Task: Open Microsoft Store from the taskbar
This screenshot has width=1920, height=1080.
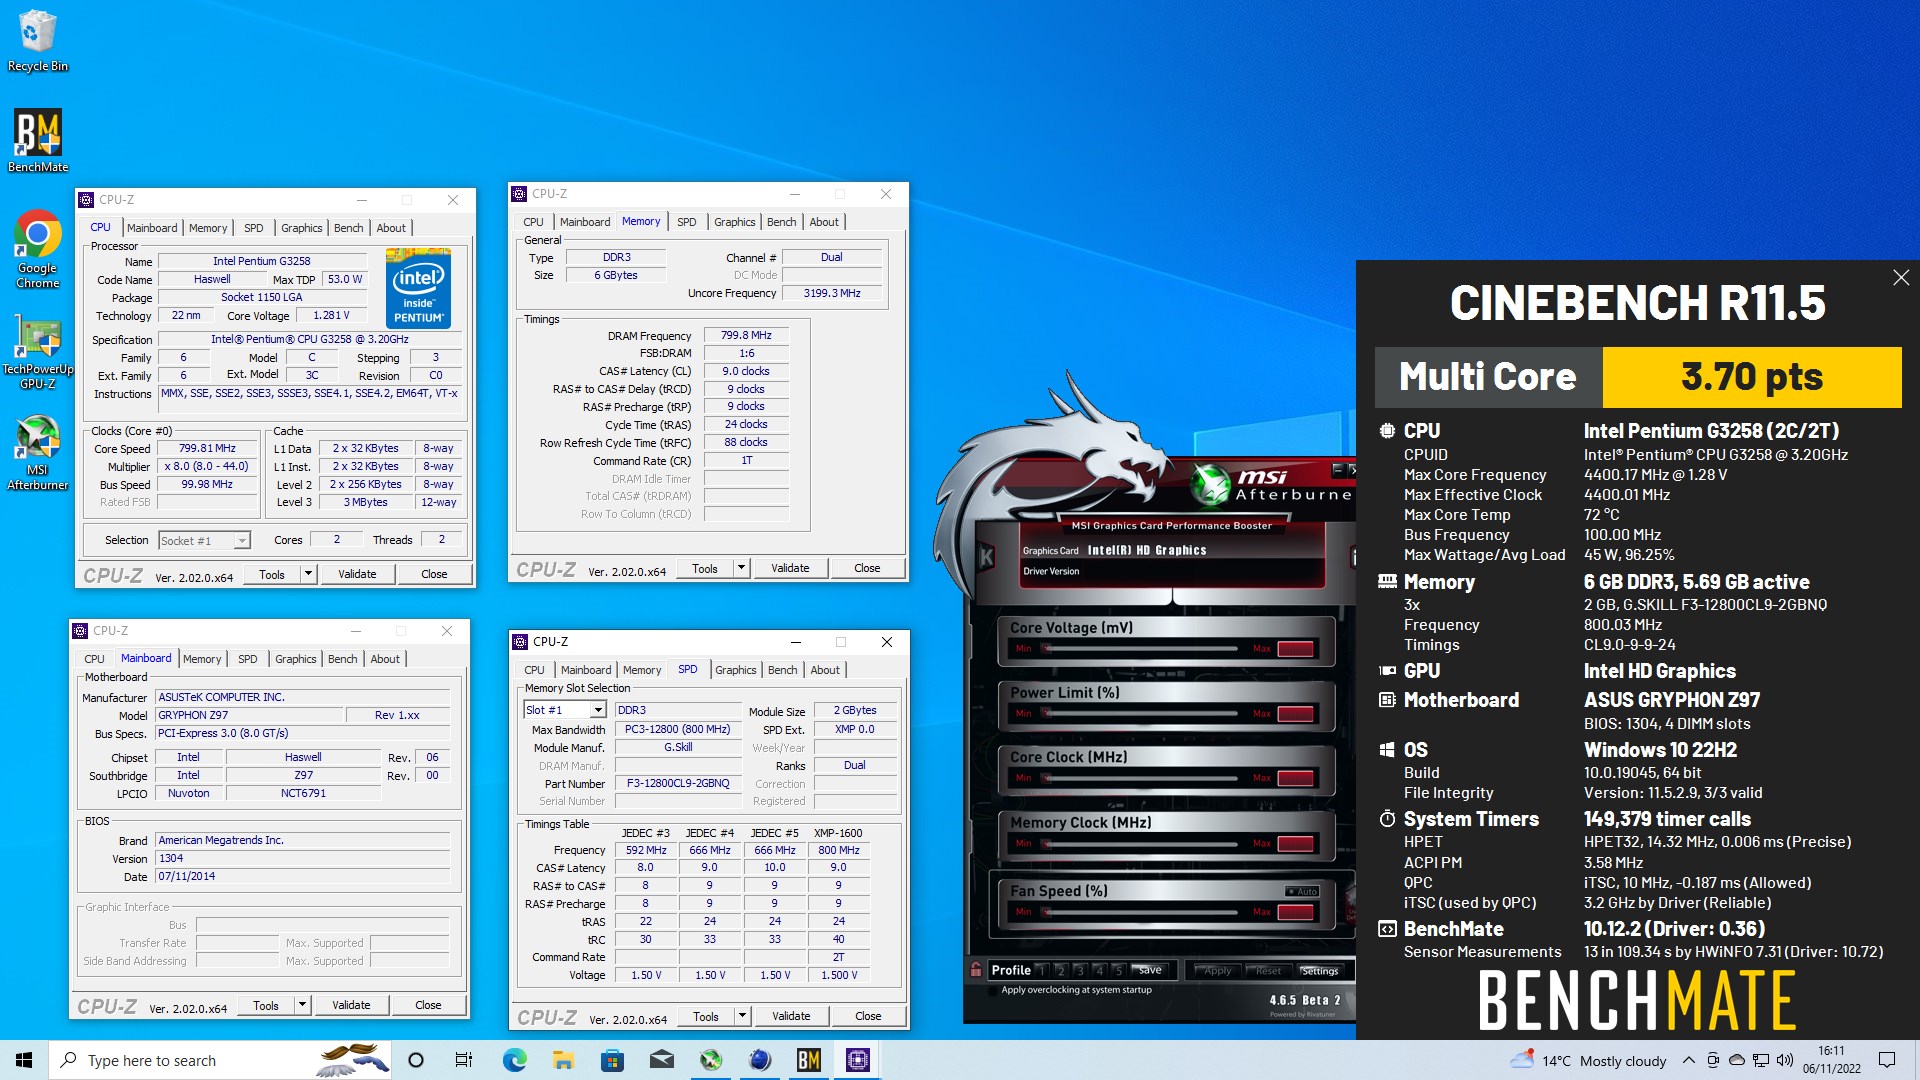Action: coord(612,1060)
